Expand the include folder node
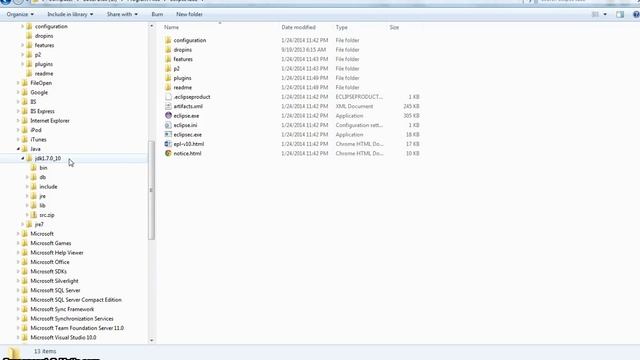The width and height of the screenshot is (640, 360). [x=27, y=187]
